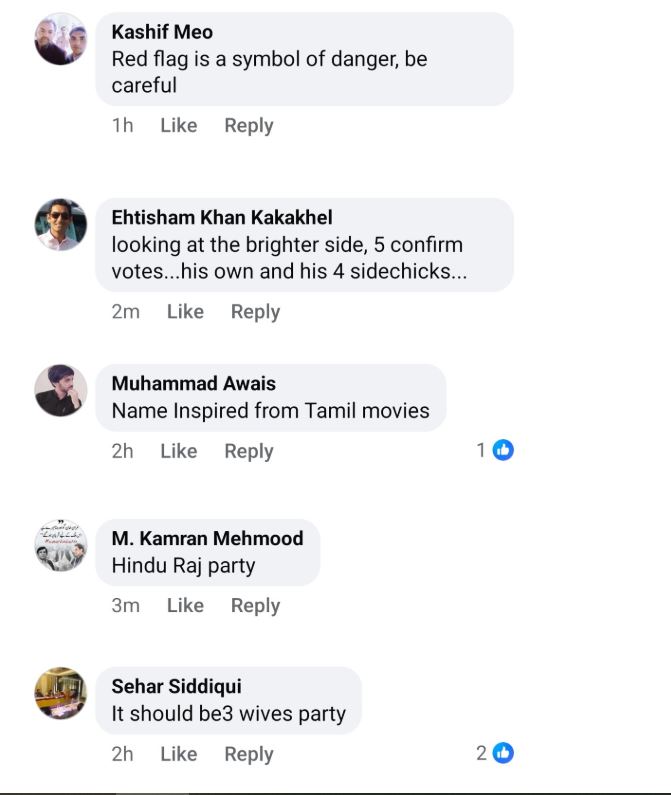This screenshot has width=671, height=795.
Task: Open Sehar Siddiqui's profile picture
Action: 61,694
